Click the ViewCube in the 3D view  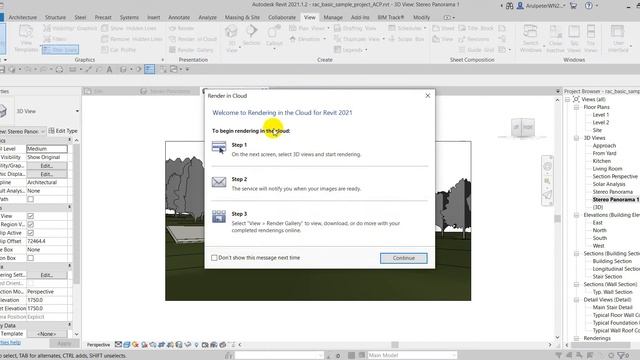[523, 127]
